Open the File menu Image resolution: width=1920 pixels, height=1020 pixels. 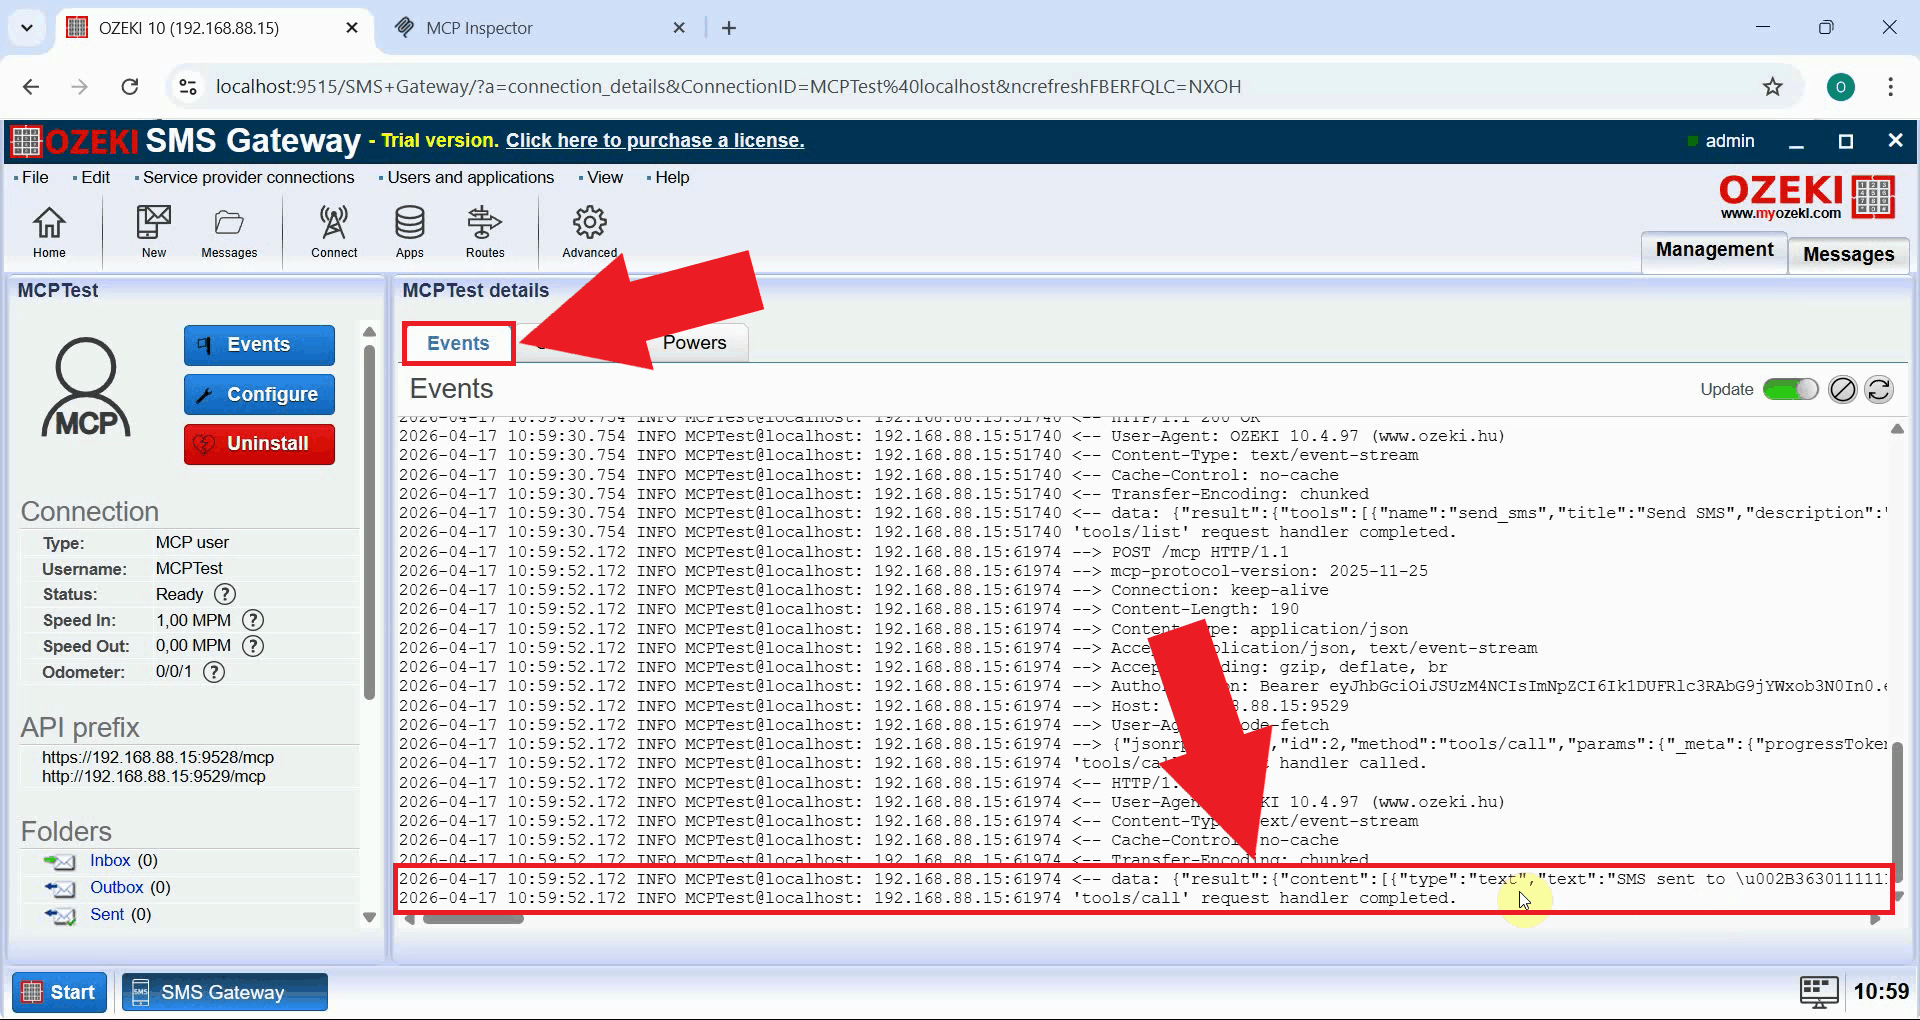[x=35, y=177]
